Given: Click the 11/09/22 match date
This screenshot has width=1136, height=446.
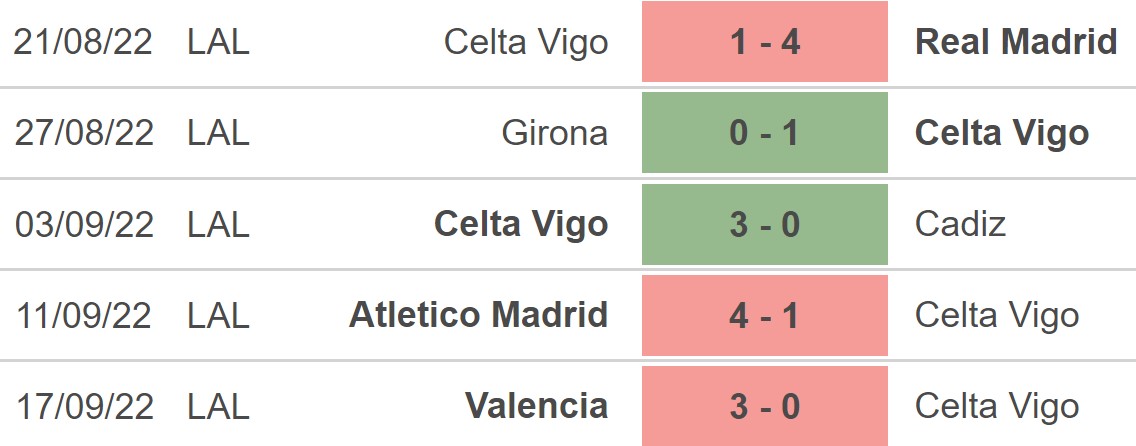Looking at the screenshot, I should pyautogui.click(x=84, y=315).
